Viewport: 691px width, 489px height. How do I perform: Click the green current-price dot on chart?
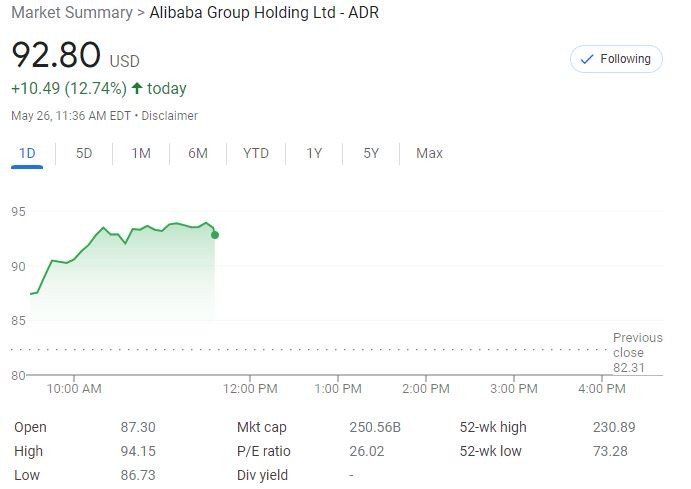click(x=215, y=235)
